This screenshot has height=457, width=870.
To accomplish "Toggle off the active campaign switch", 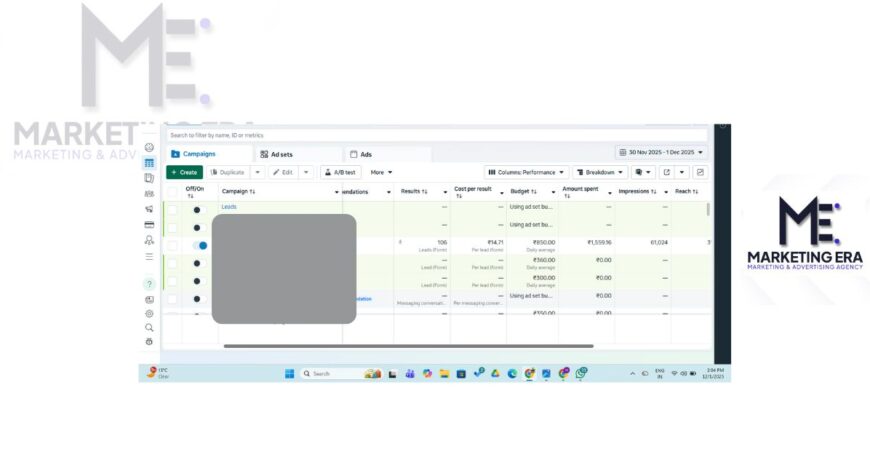I will 200,245.
